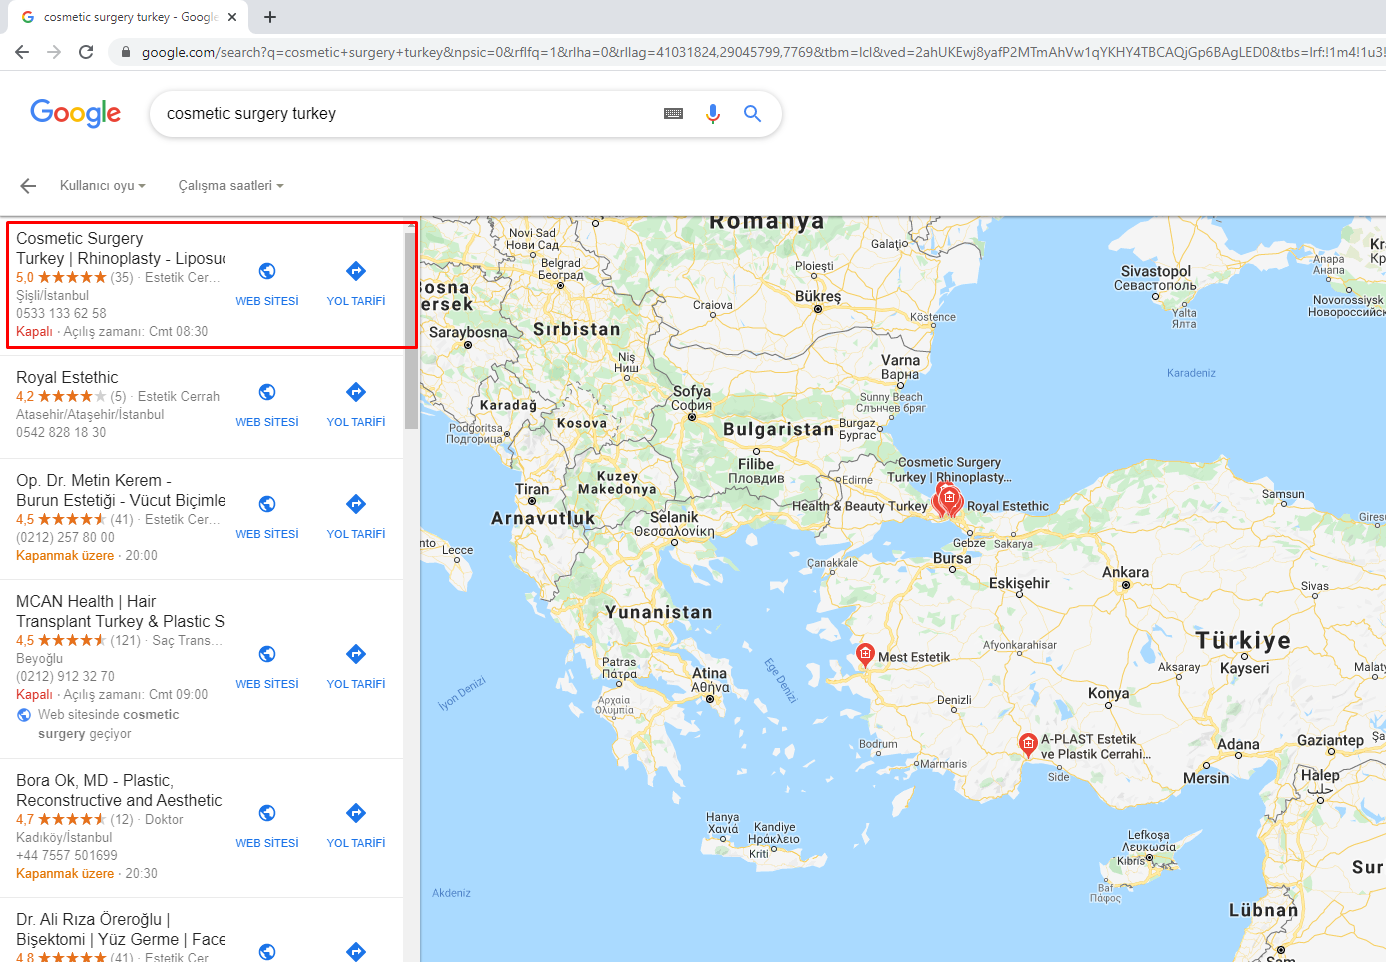Go back using arrow beside Kullanıcı oyu
The height and width of the screenshot is (962, 1386).
(28, 186)
